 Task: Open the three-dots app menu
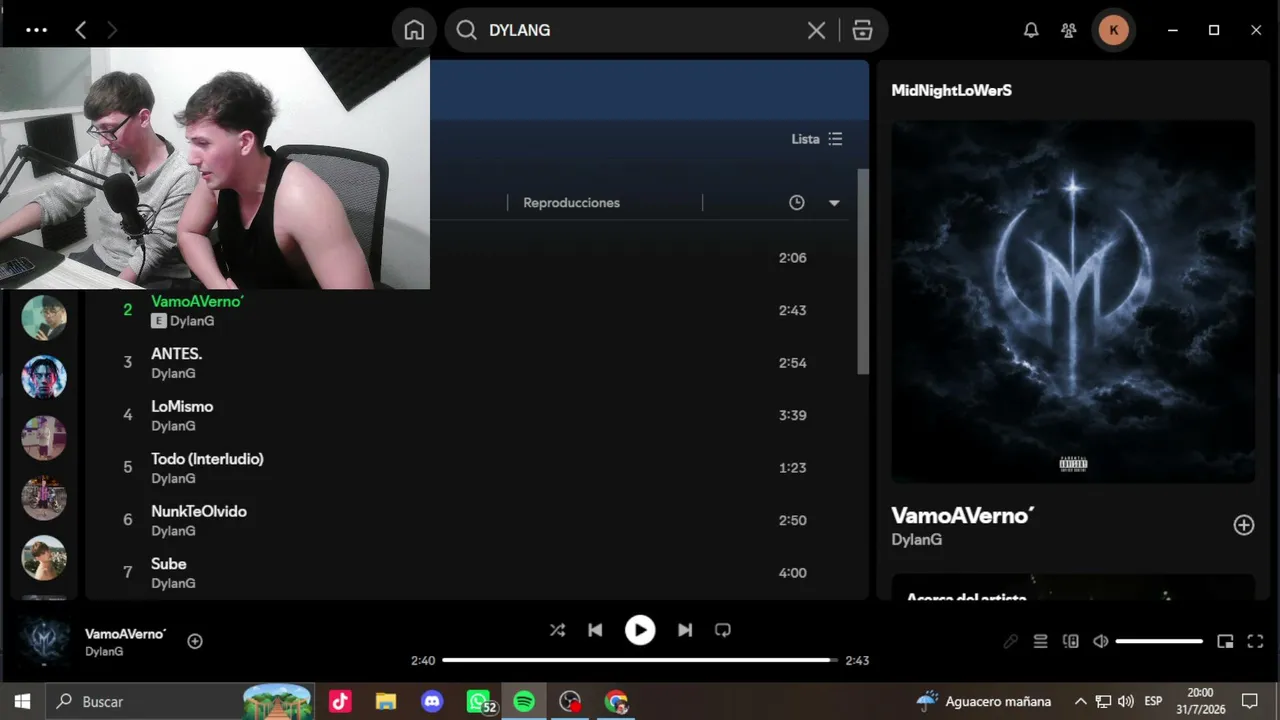point(36,30)
